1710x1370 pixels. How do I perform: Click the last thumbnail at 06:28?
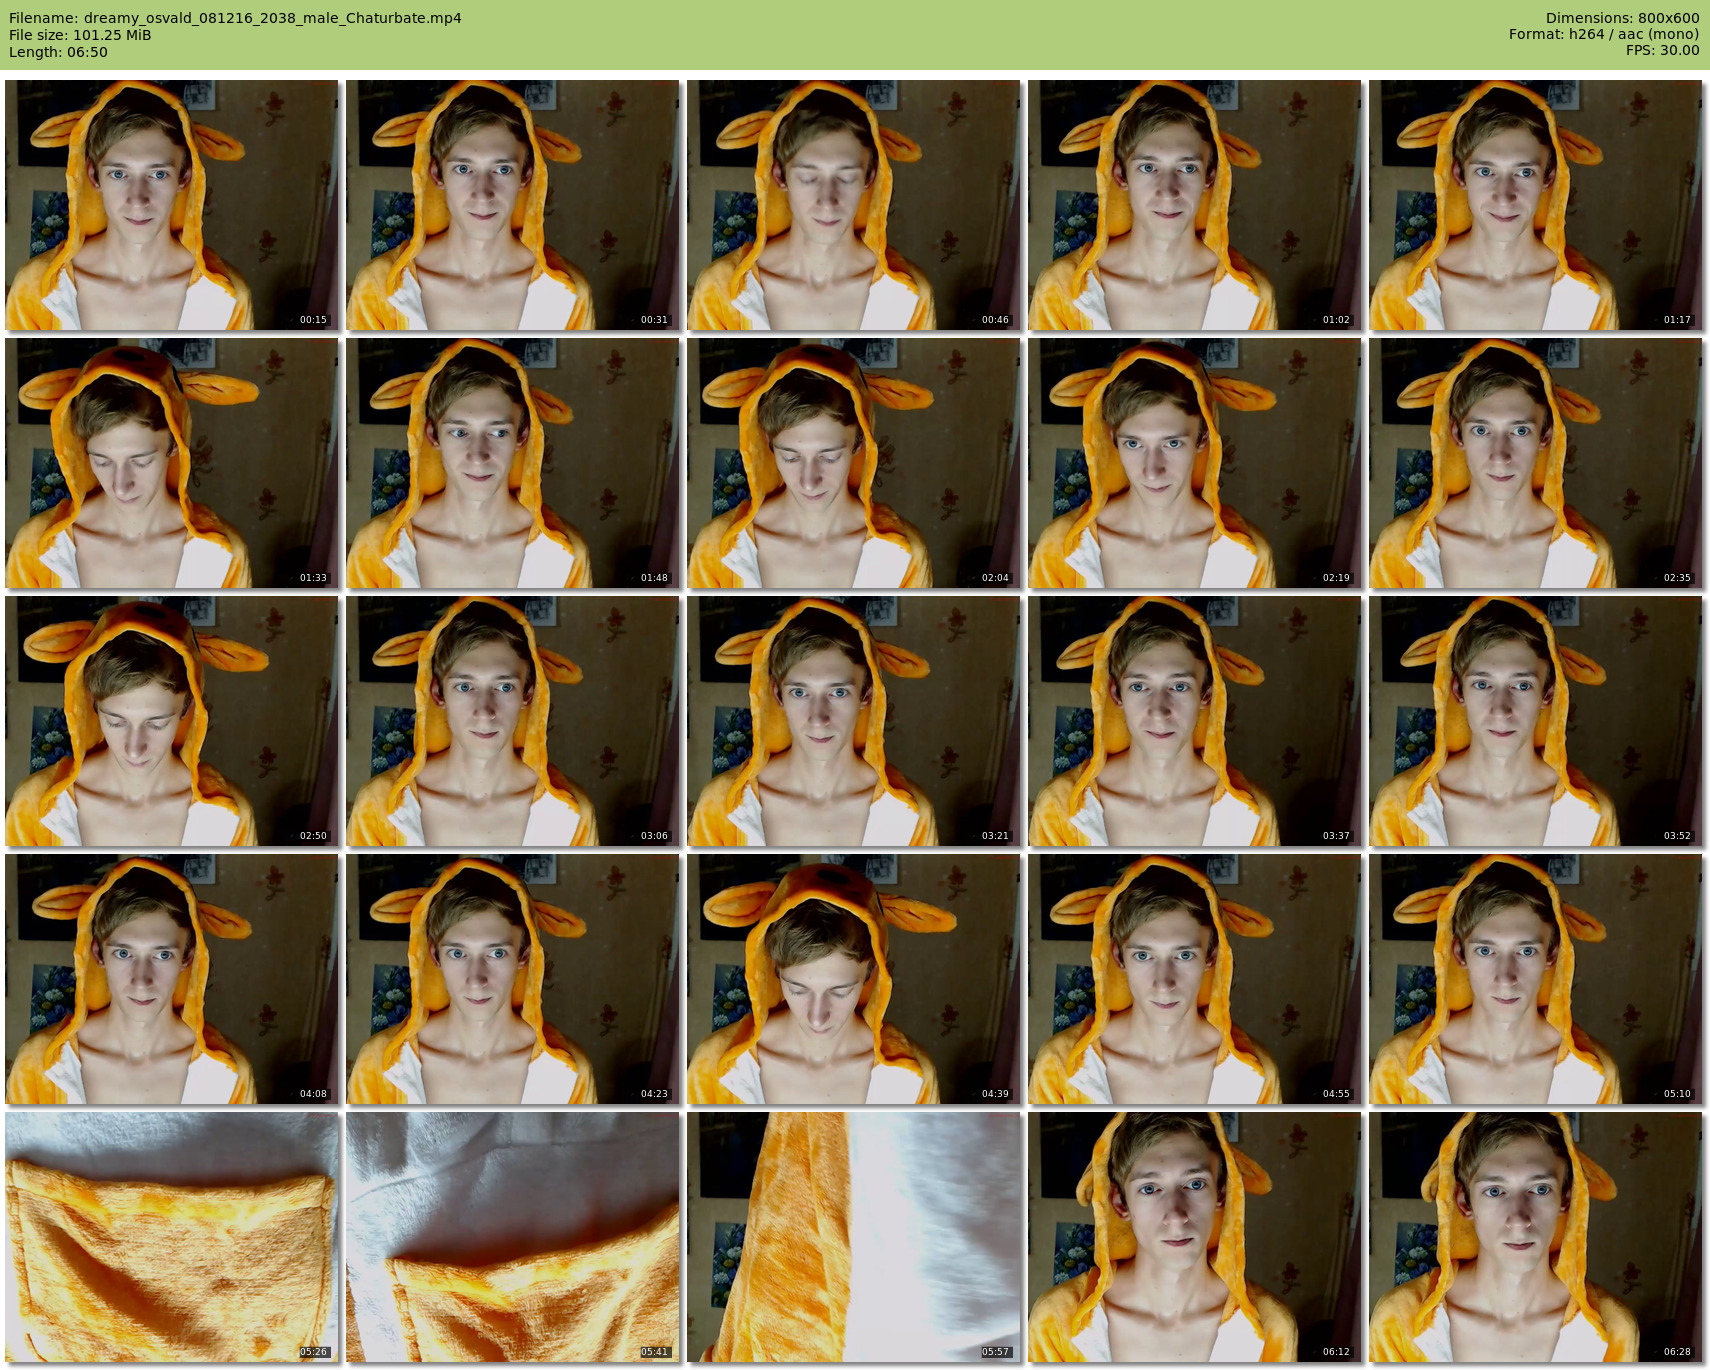click(1535, 1237)
